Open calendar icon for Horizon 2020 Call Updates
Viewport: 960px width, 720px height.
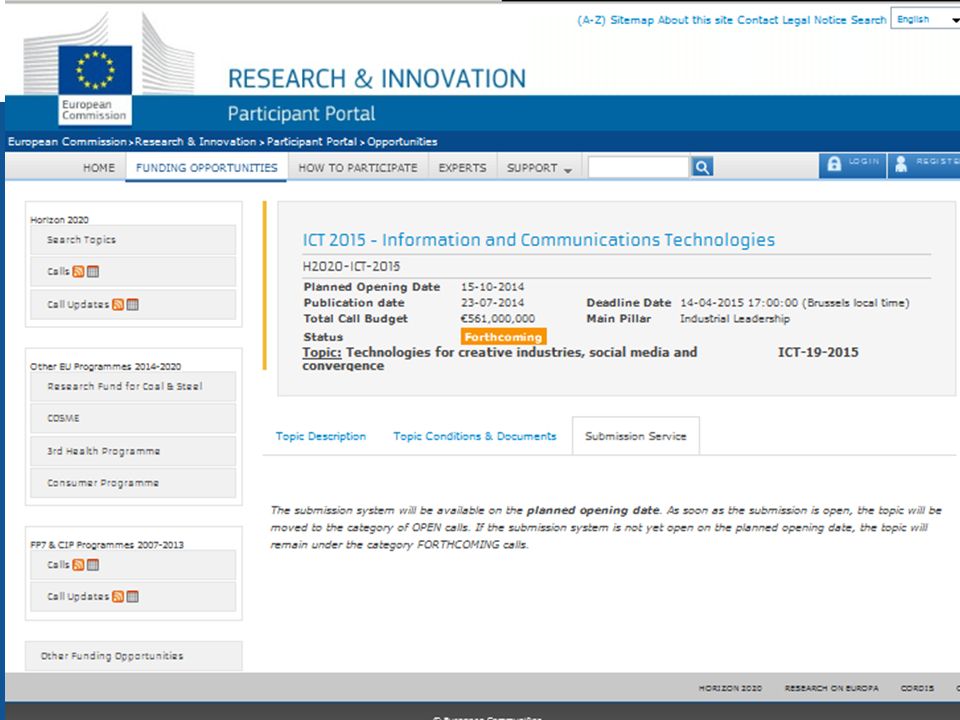coord(133,304)
